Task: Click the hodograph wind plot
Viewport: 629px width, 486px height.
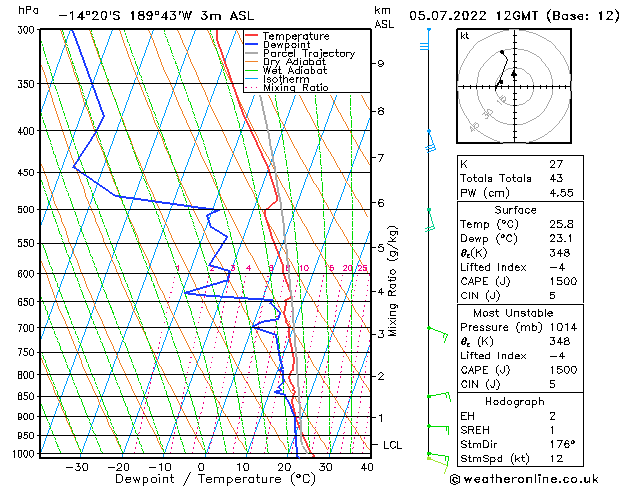Action: point(514,86)
